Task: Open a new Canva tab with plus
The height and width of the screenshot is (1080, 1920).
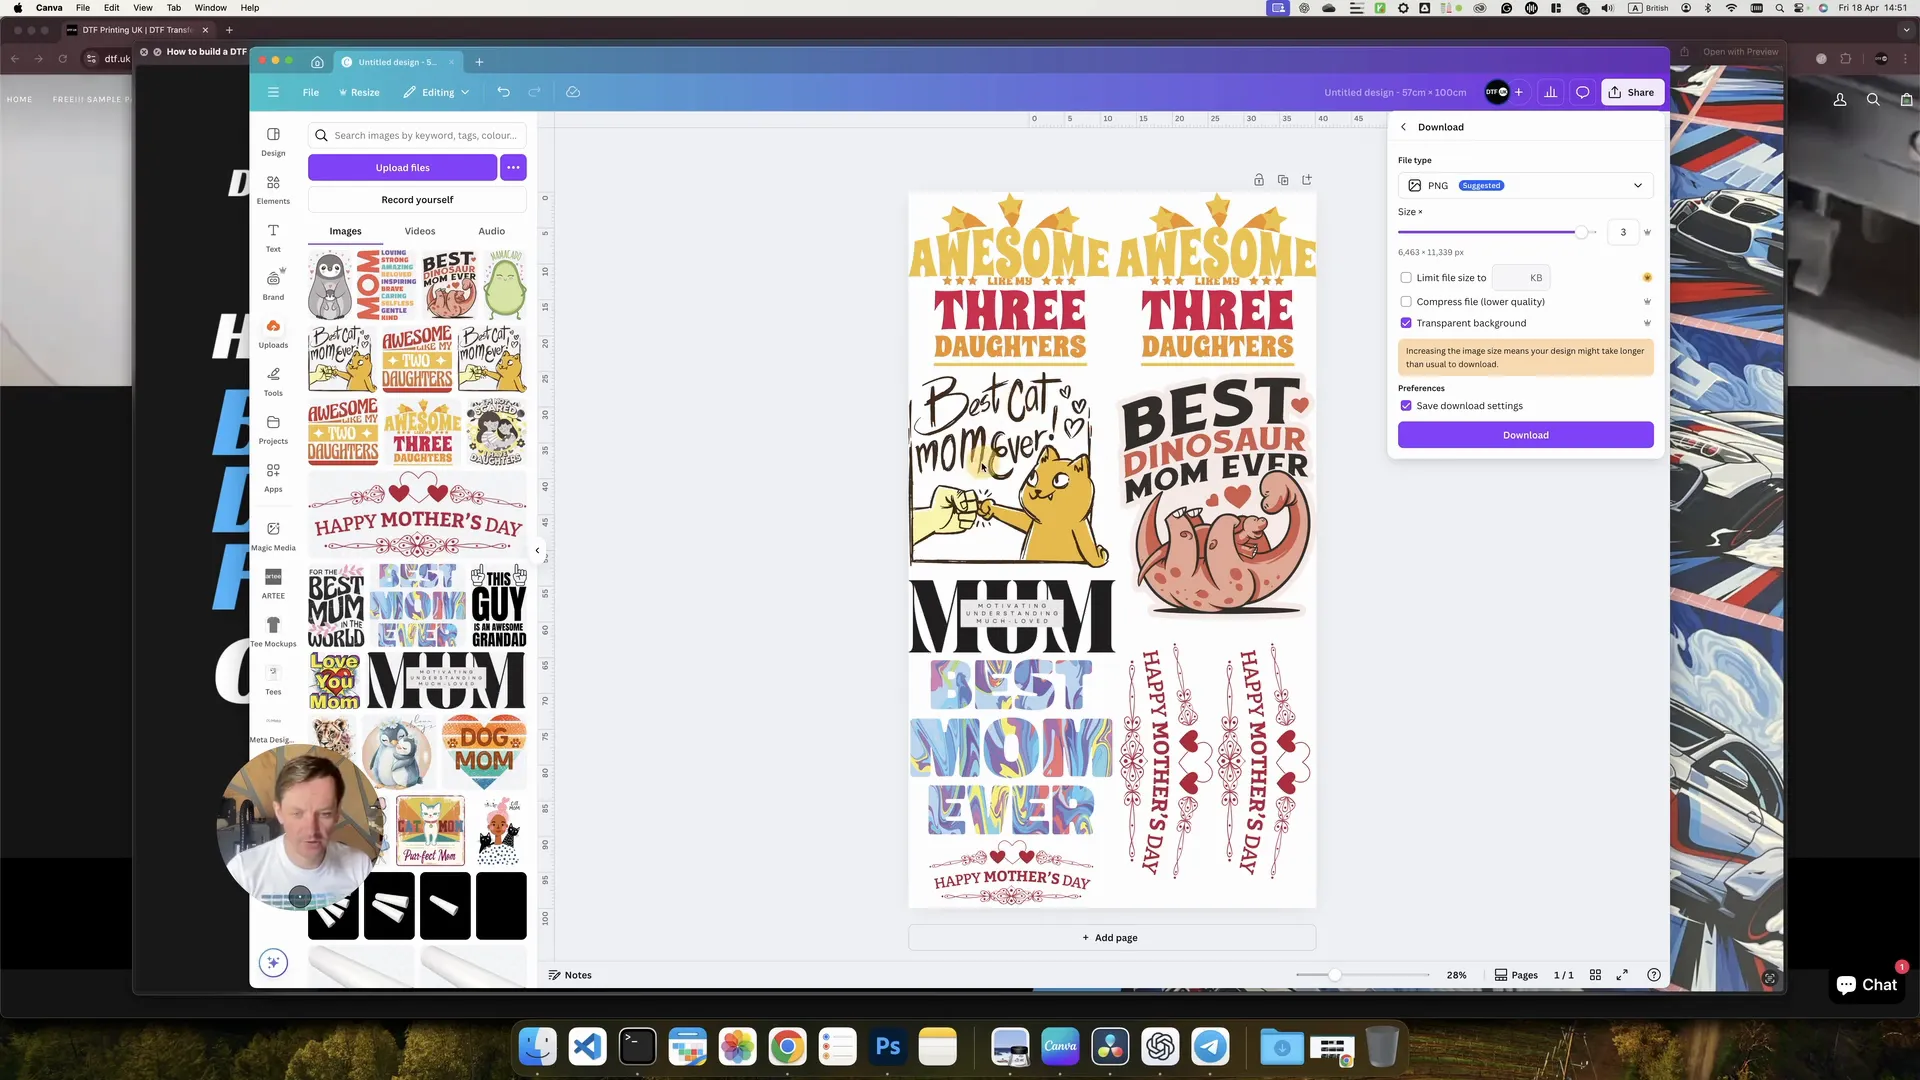Action: pyautogui.click(x=479, y=62)
